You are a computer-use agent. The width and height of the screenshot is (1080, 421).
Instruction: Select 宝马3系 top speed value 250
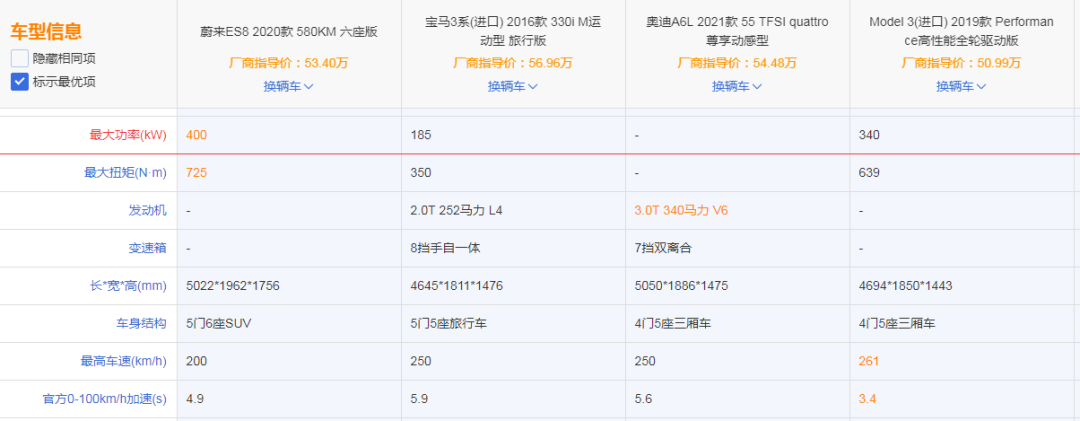[x=420, y=361]
